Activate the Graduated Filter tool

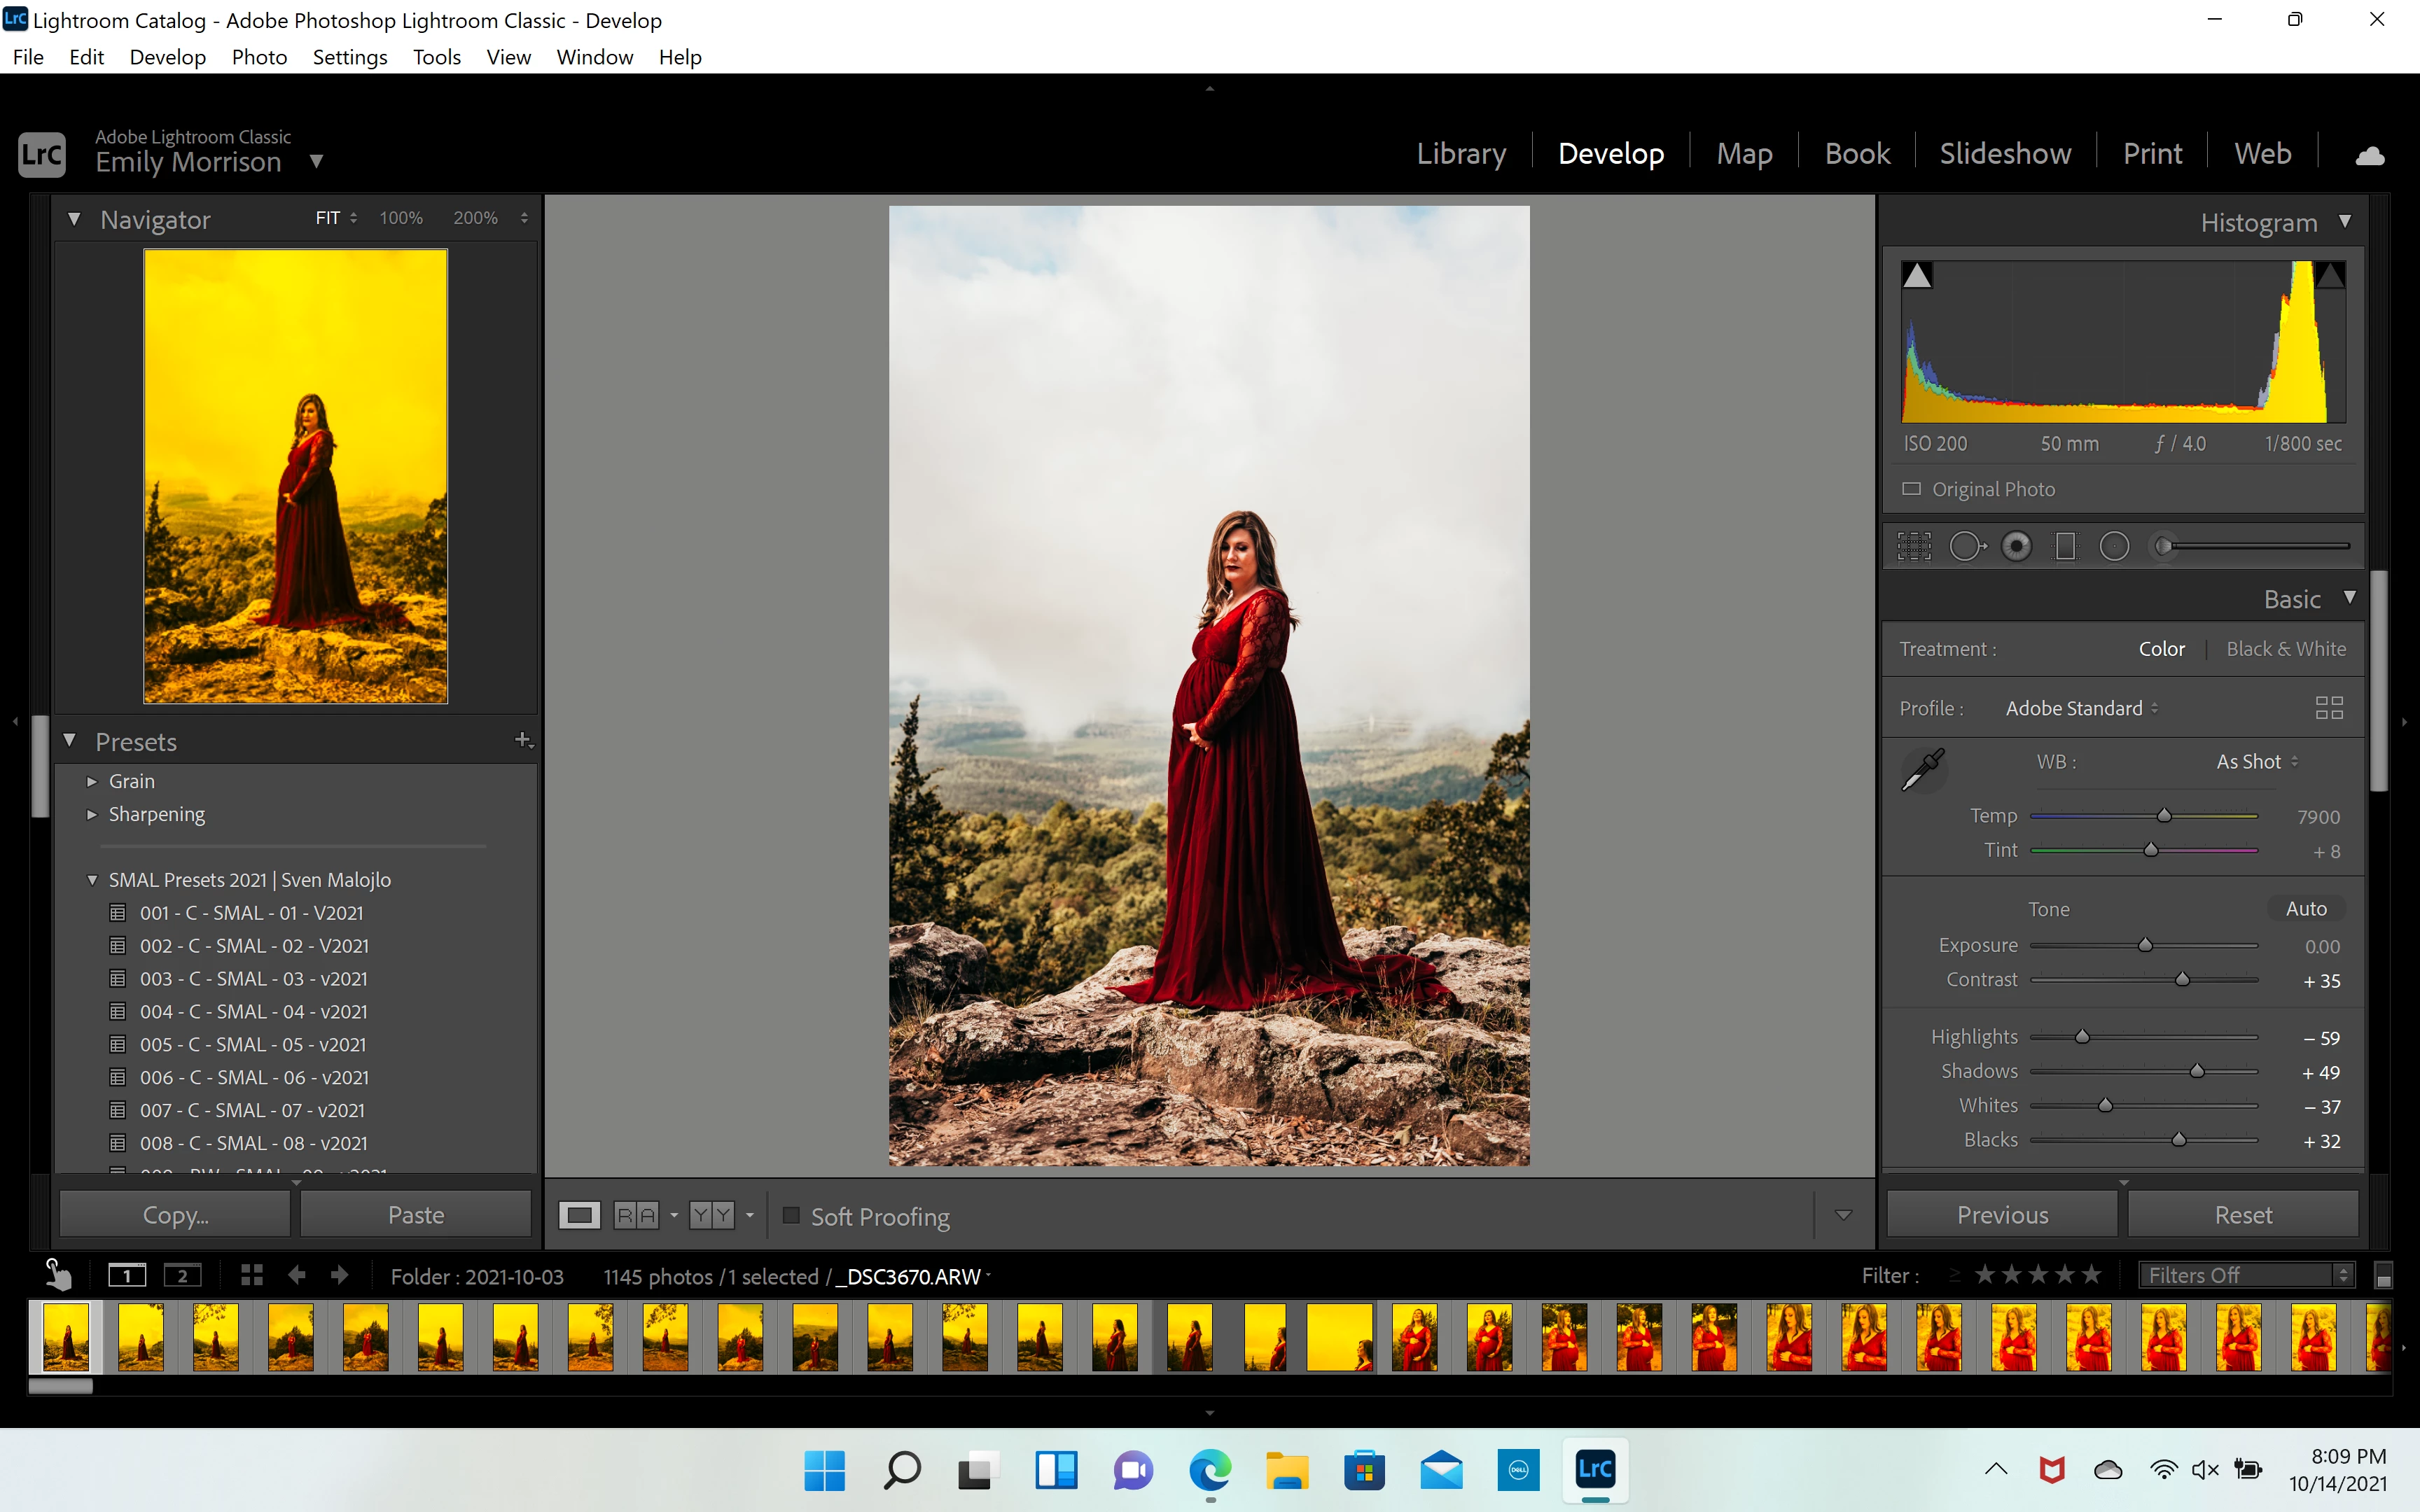coord(2065,547)
